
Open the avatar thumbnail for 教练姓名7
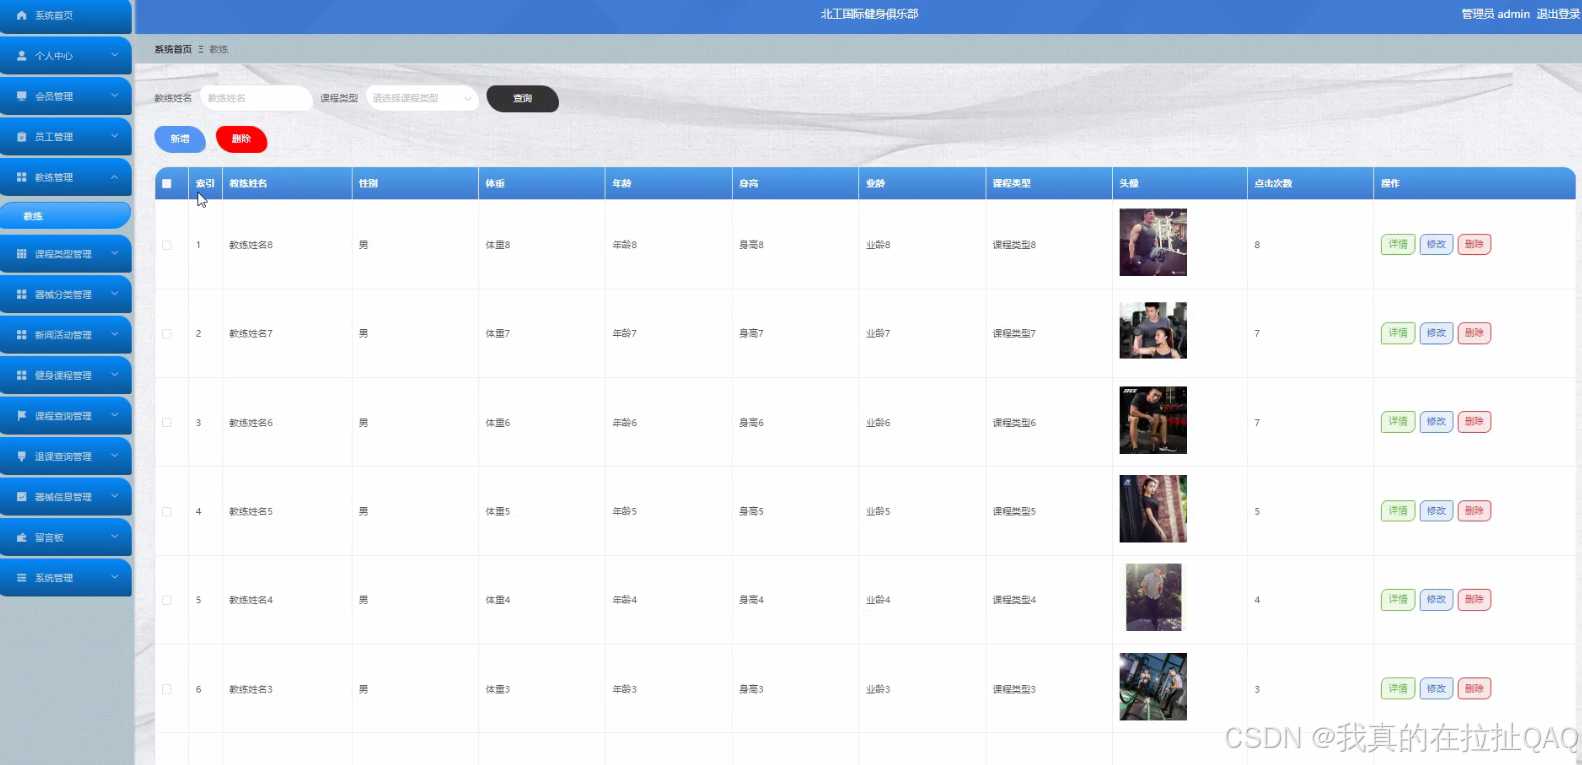(1153, 330)
